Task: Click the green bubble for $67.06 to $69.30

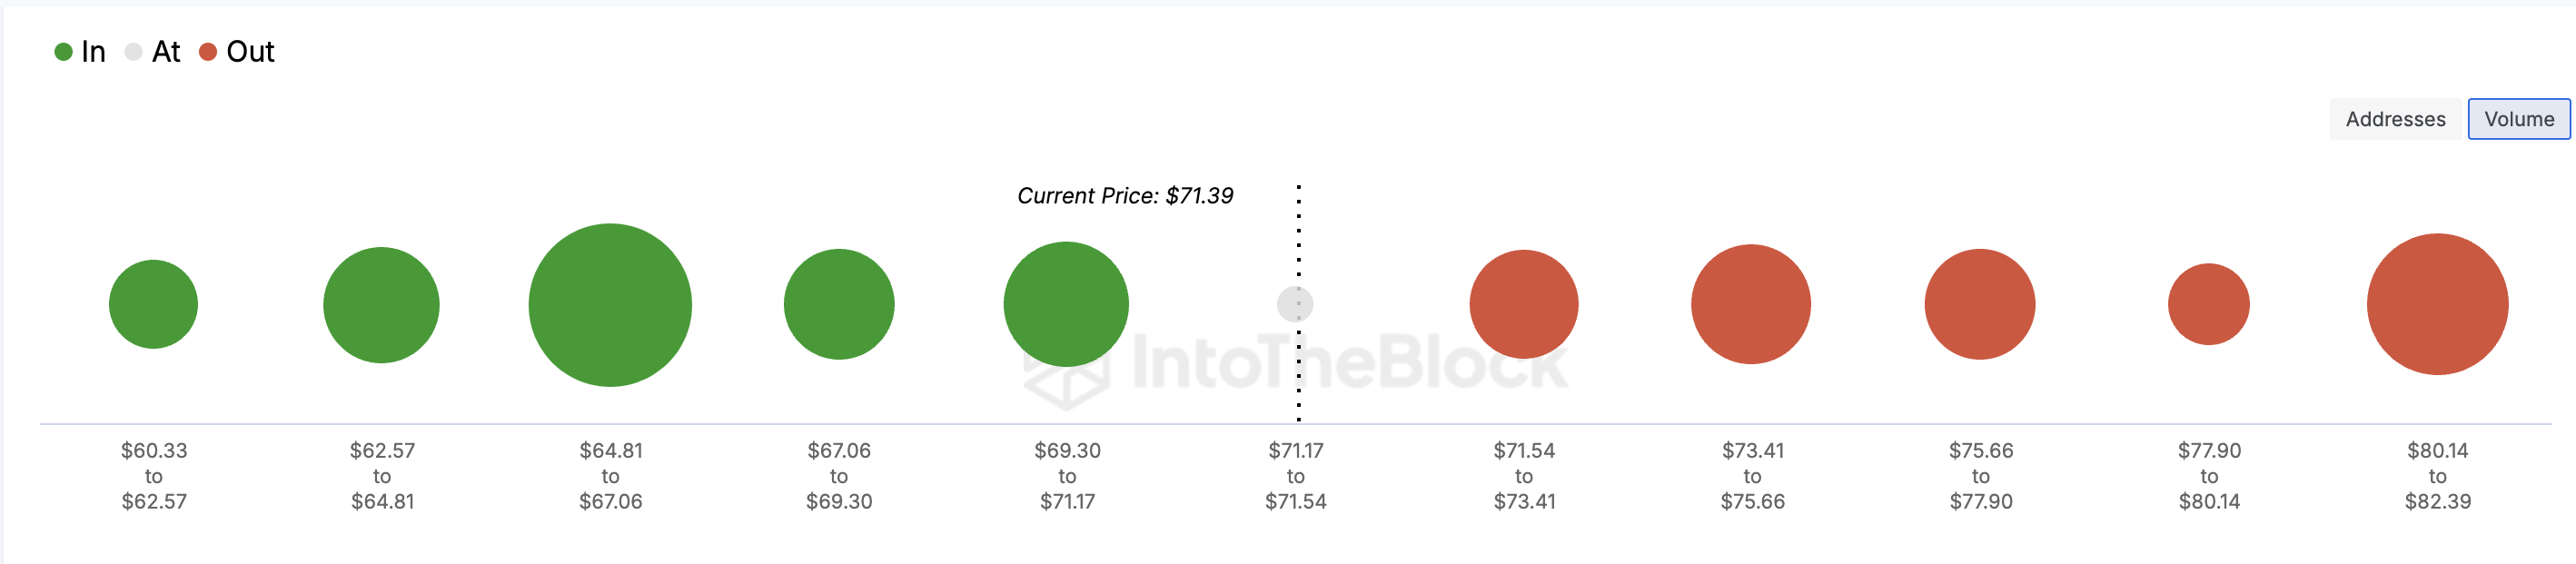Action: (839, 304)
